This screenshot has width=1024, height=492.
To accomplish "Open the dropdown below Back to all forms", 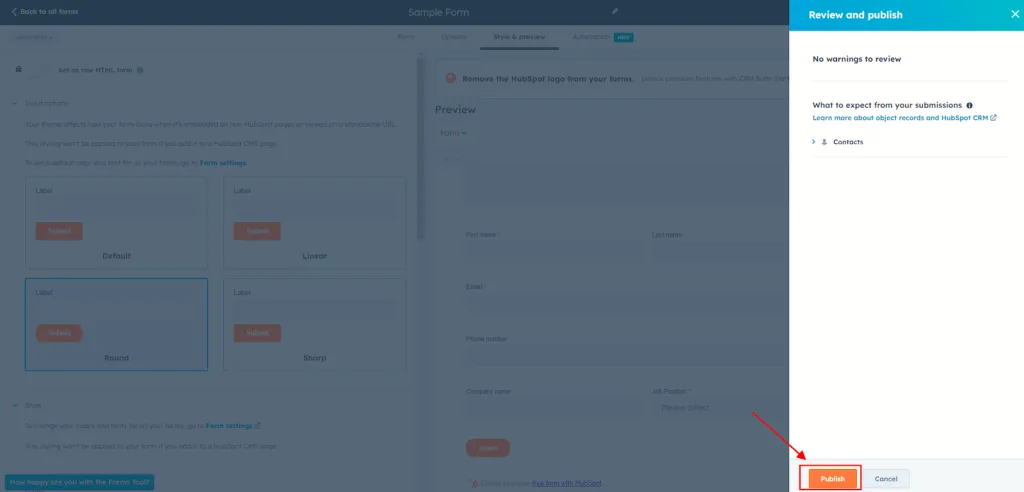I will 34,37.
